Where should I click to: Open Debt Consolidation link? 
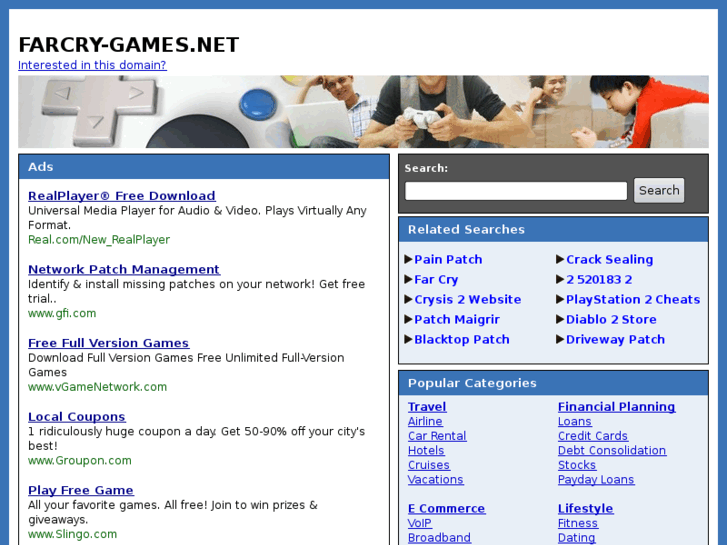[x=612, y=450]
